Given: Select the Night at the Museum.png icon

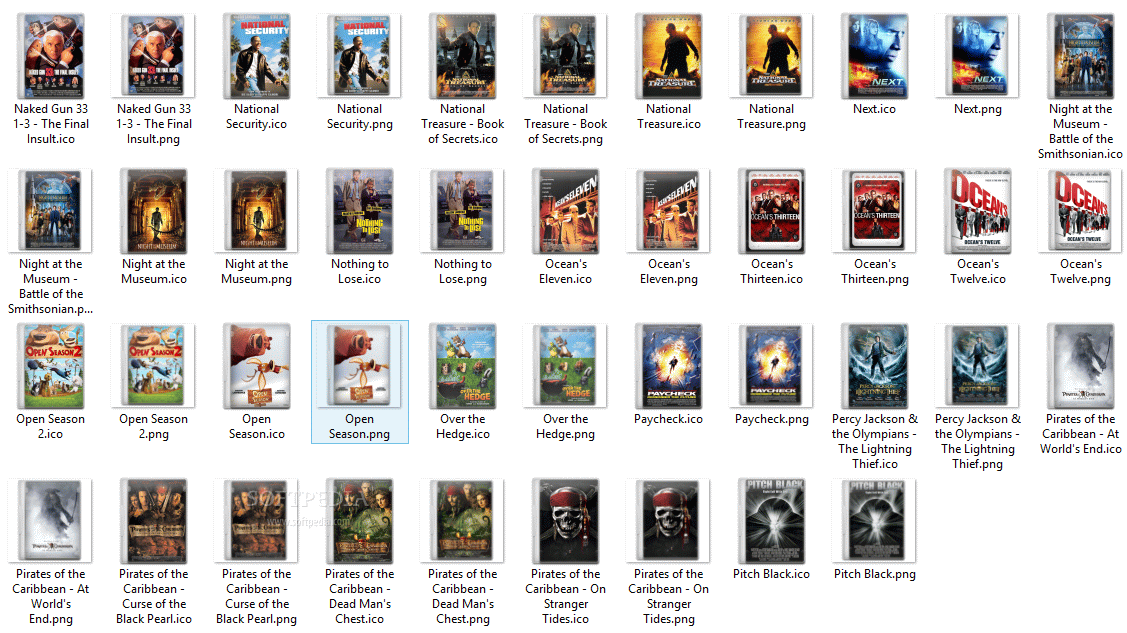Looking at the screenshot, I should click(x=257, y=211).
